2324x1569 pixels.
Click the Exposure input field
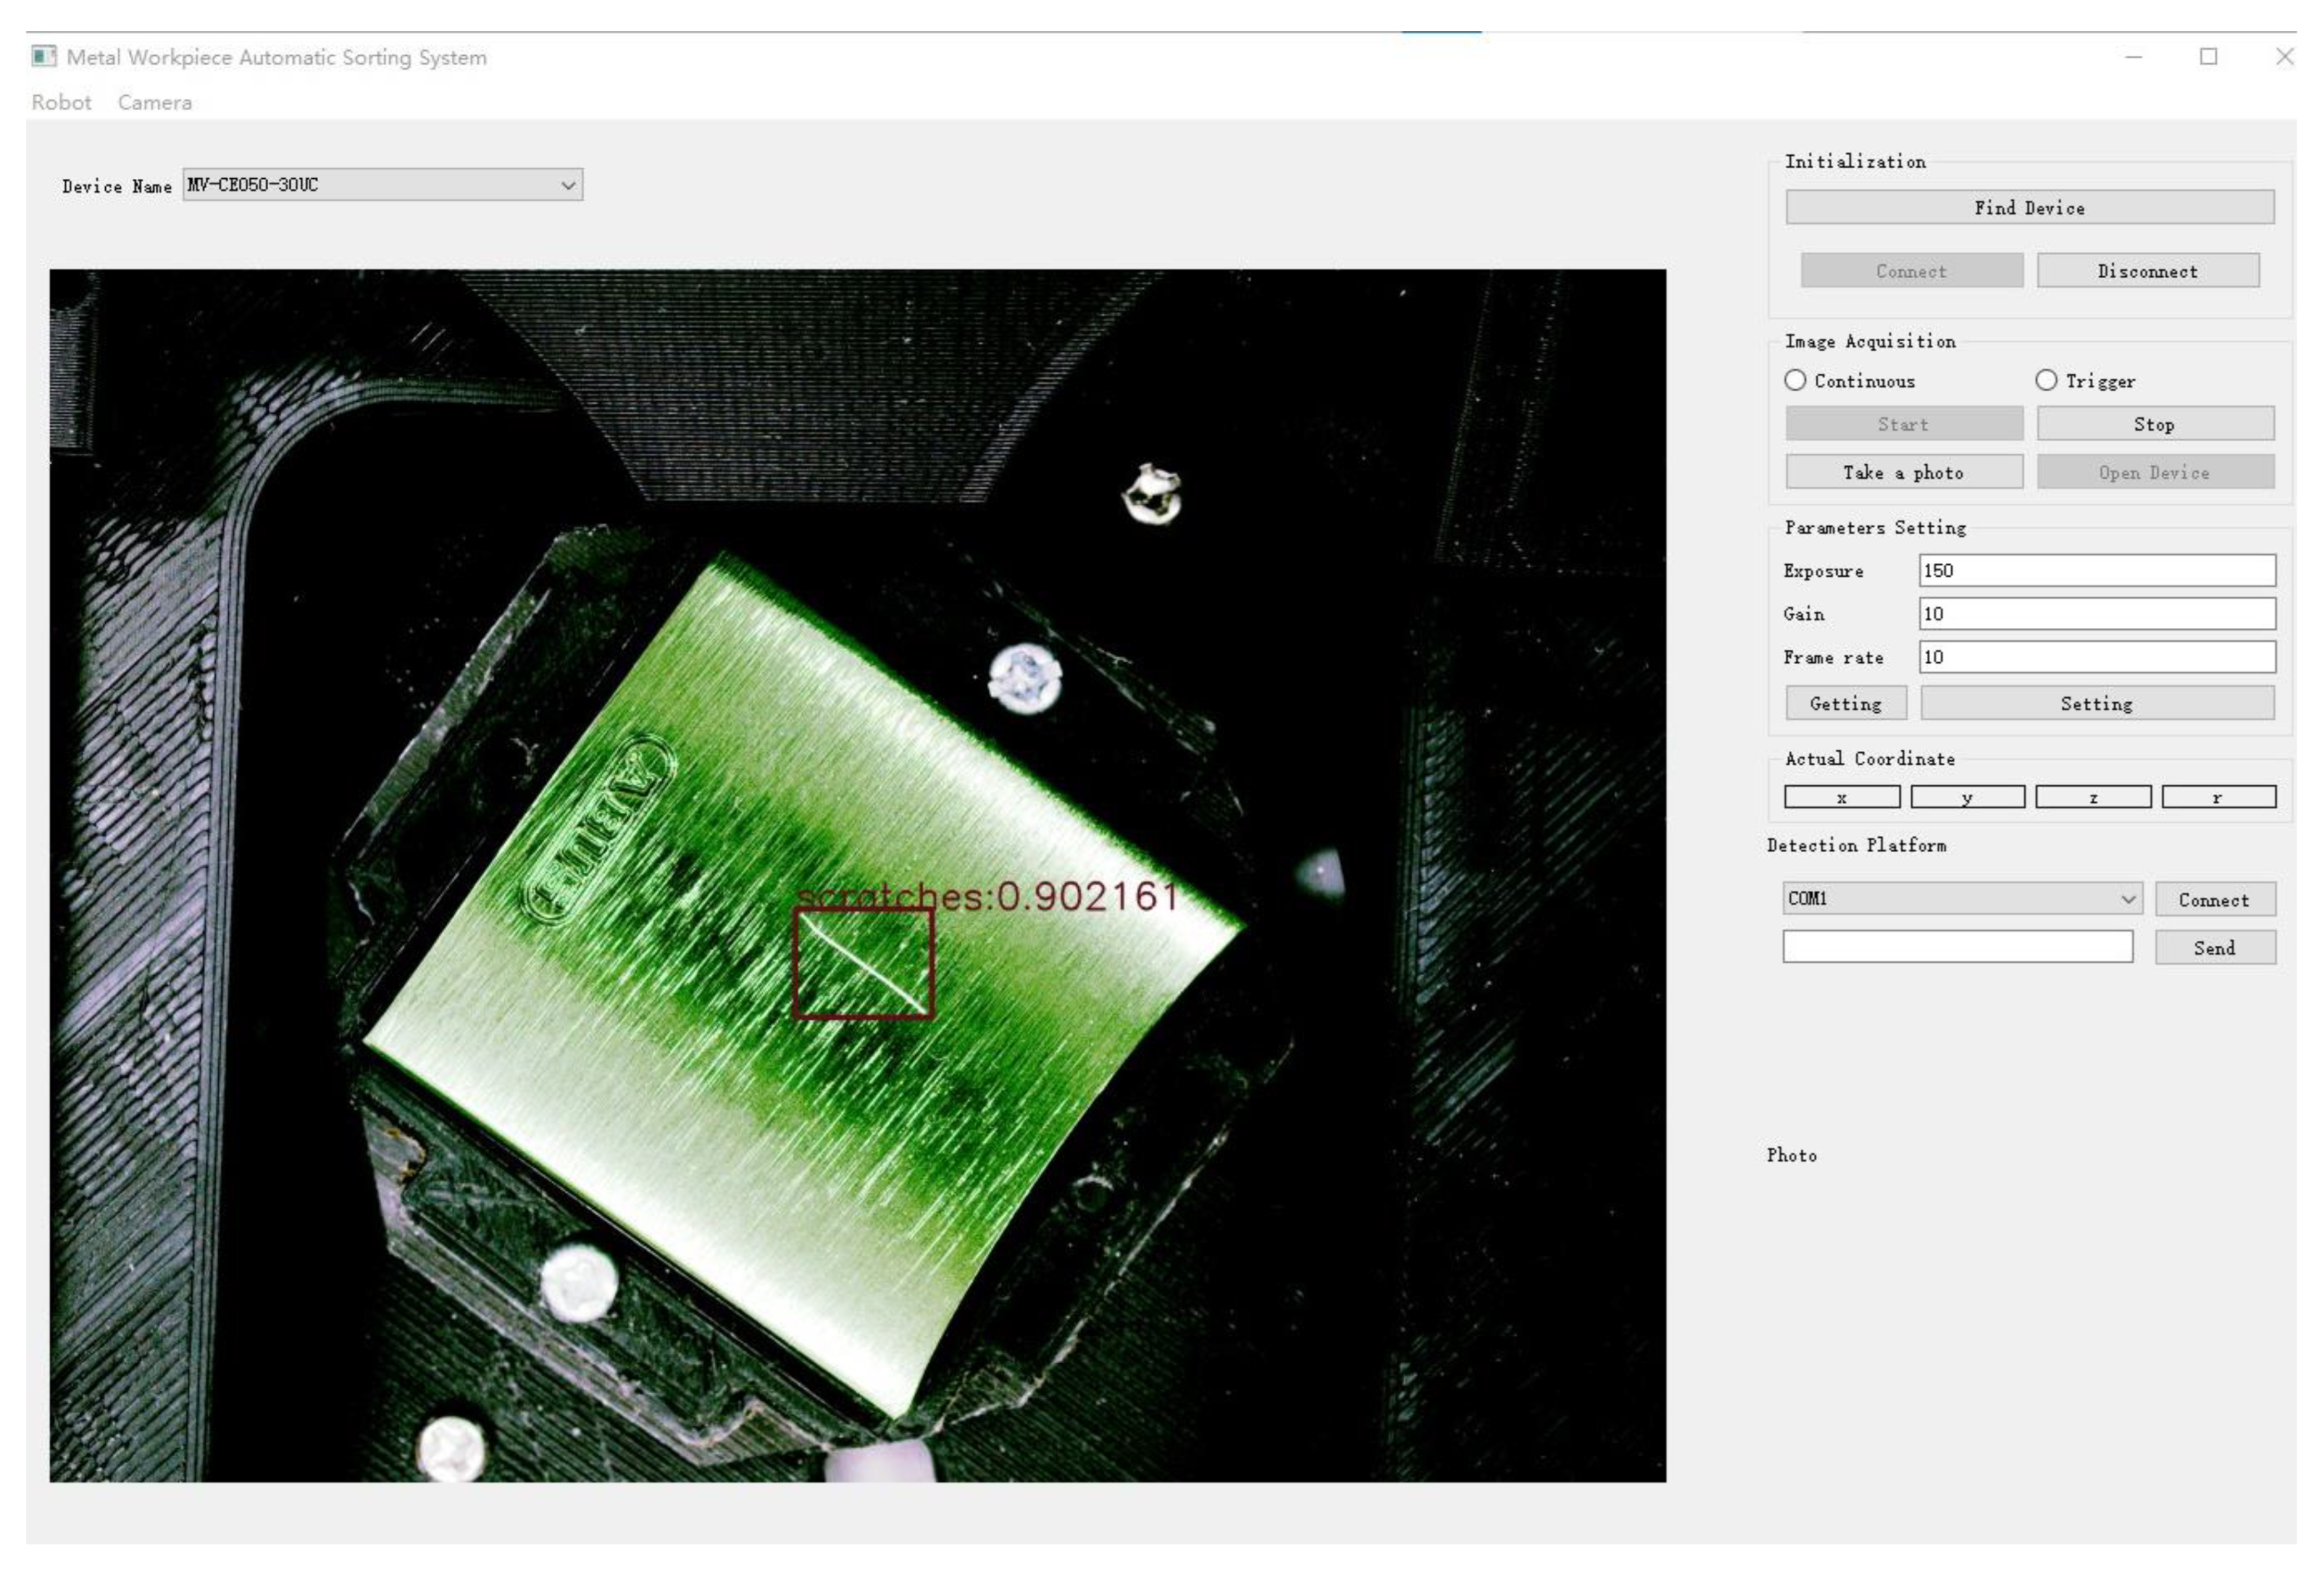click(x=2096, y=570)
